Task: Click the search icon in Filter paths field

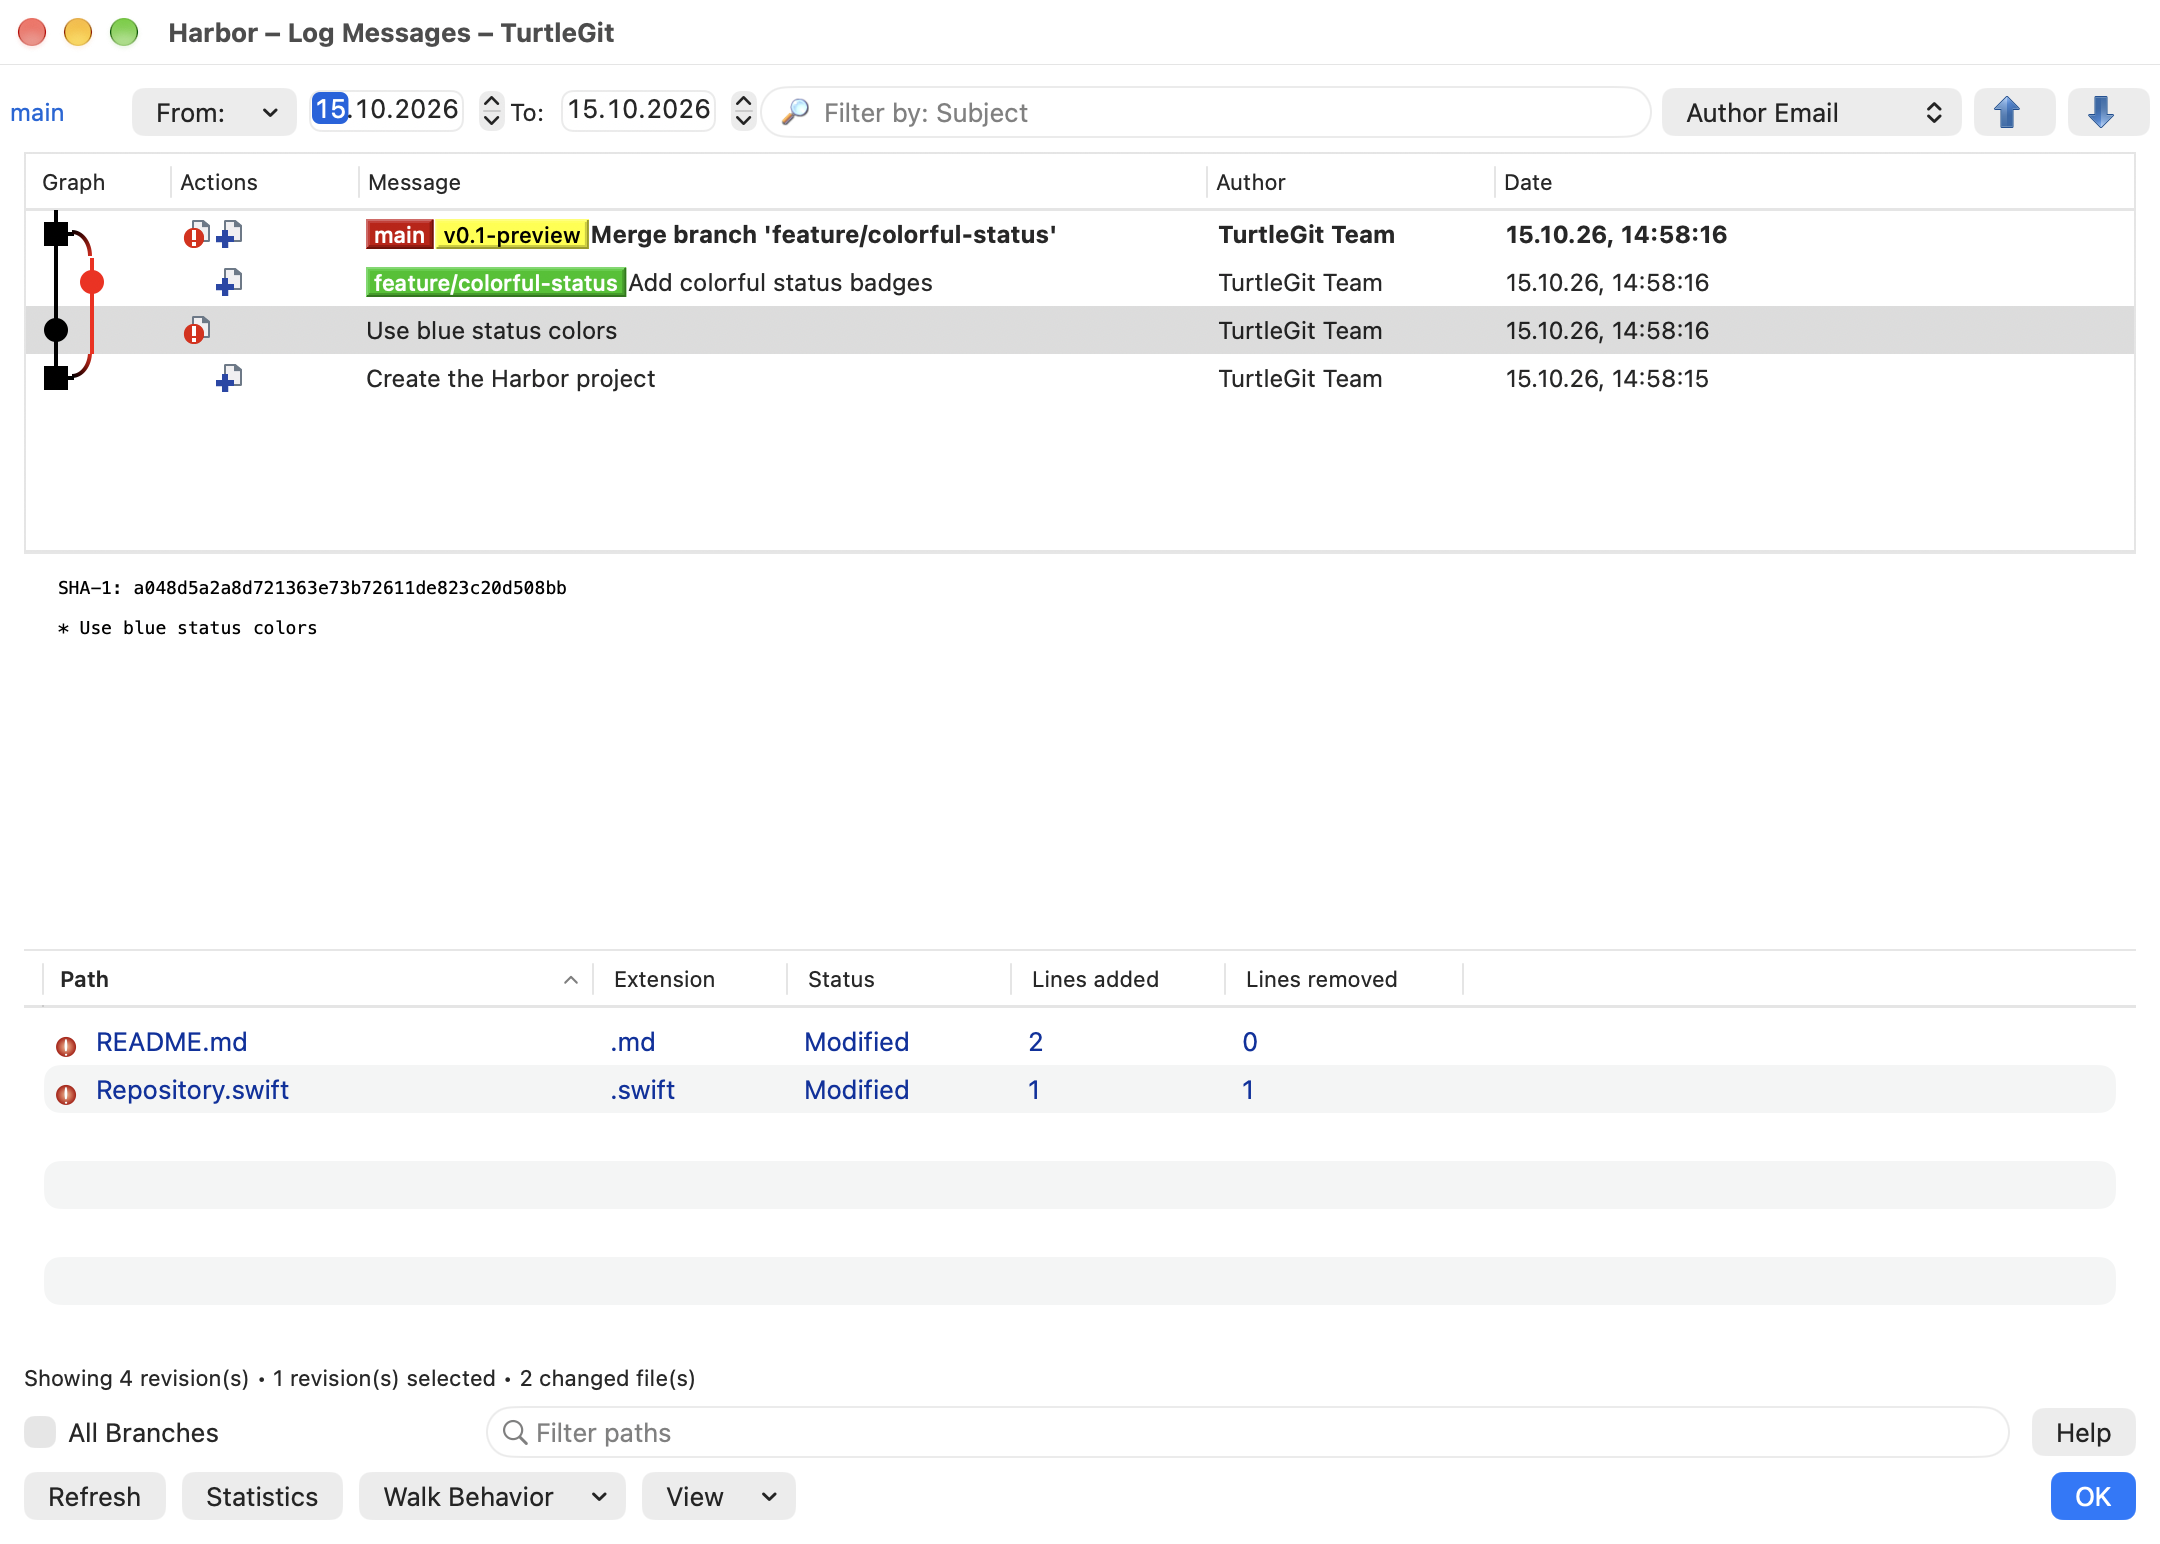Action: pos(515,1432)
